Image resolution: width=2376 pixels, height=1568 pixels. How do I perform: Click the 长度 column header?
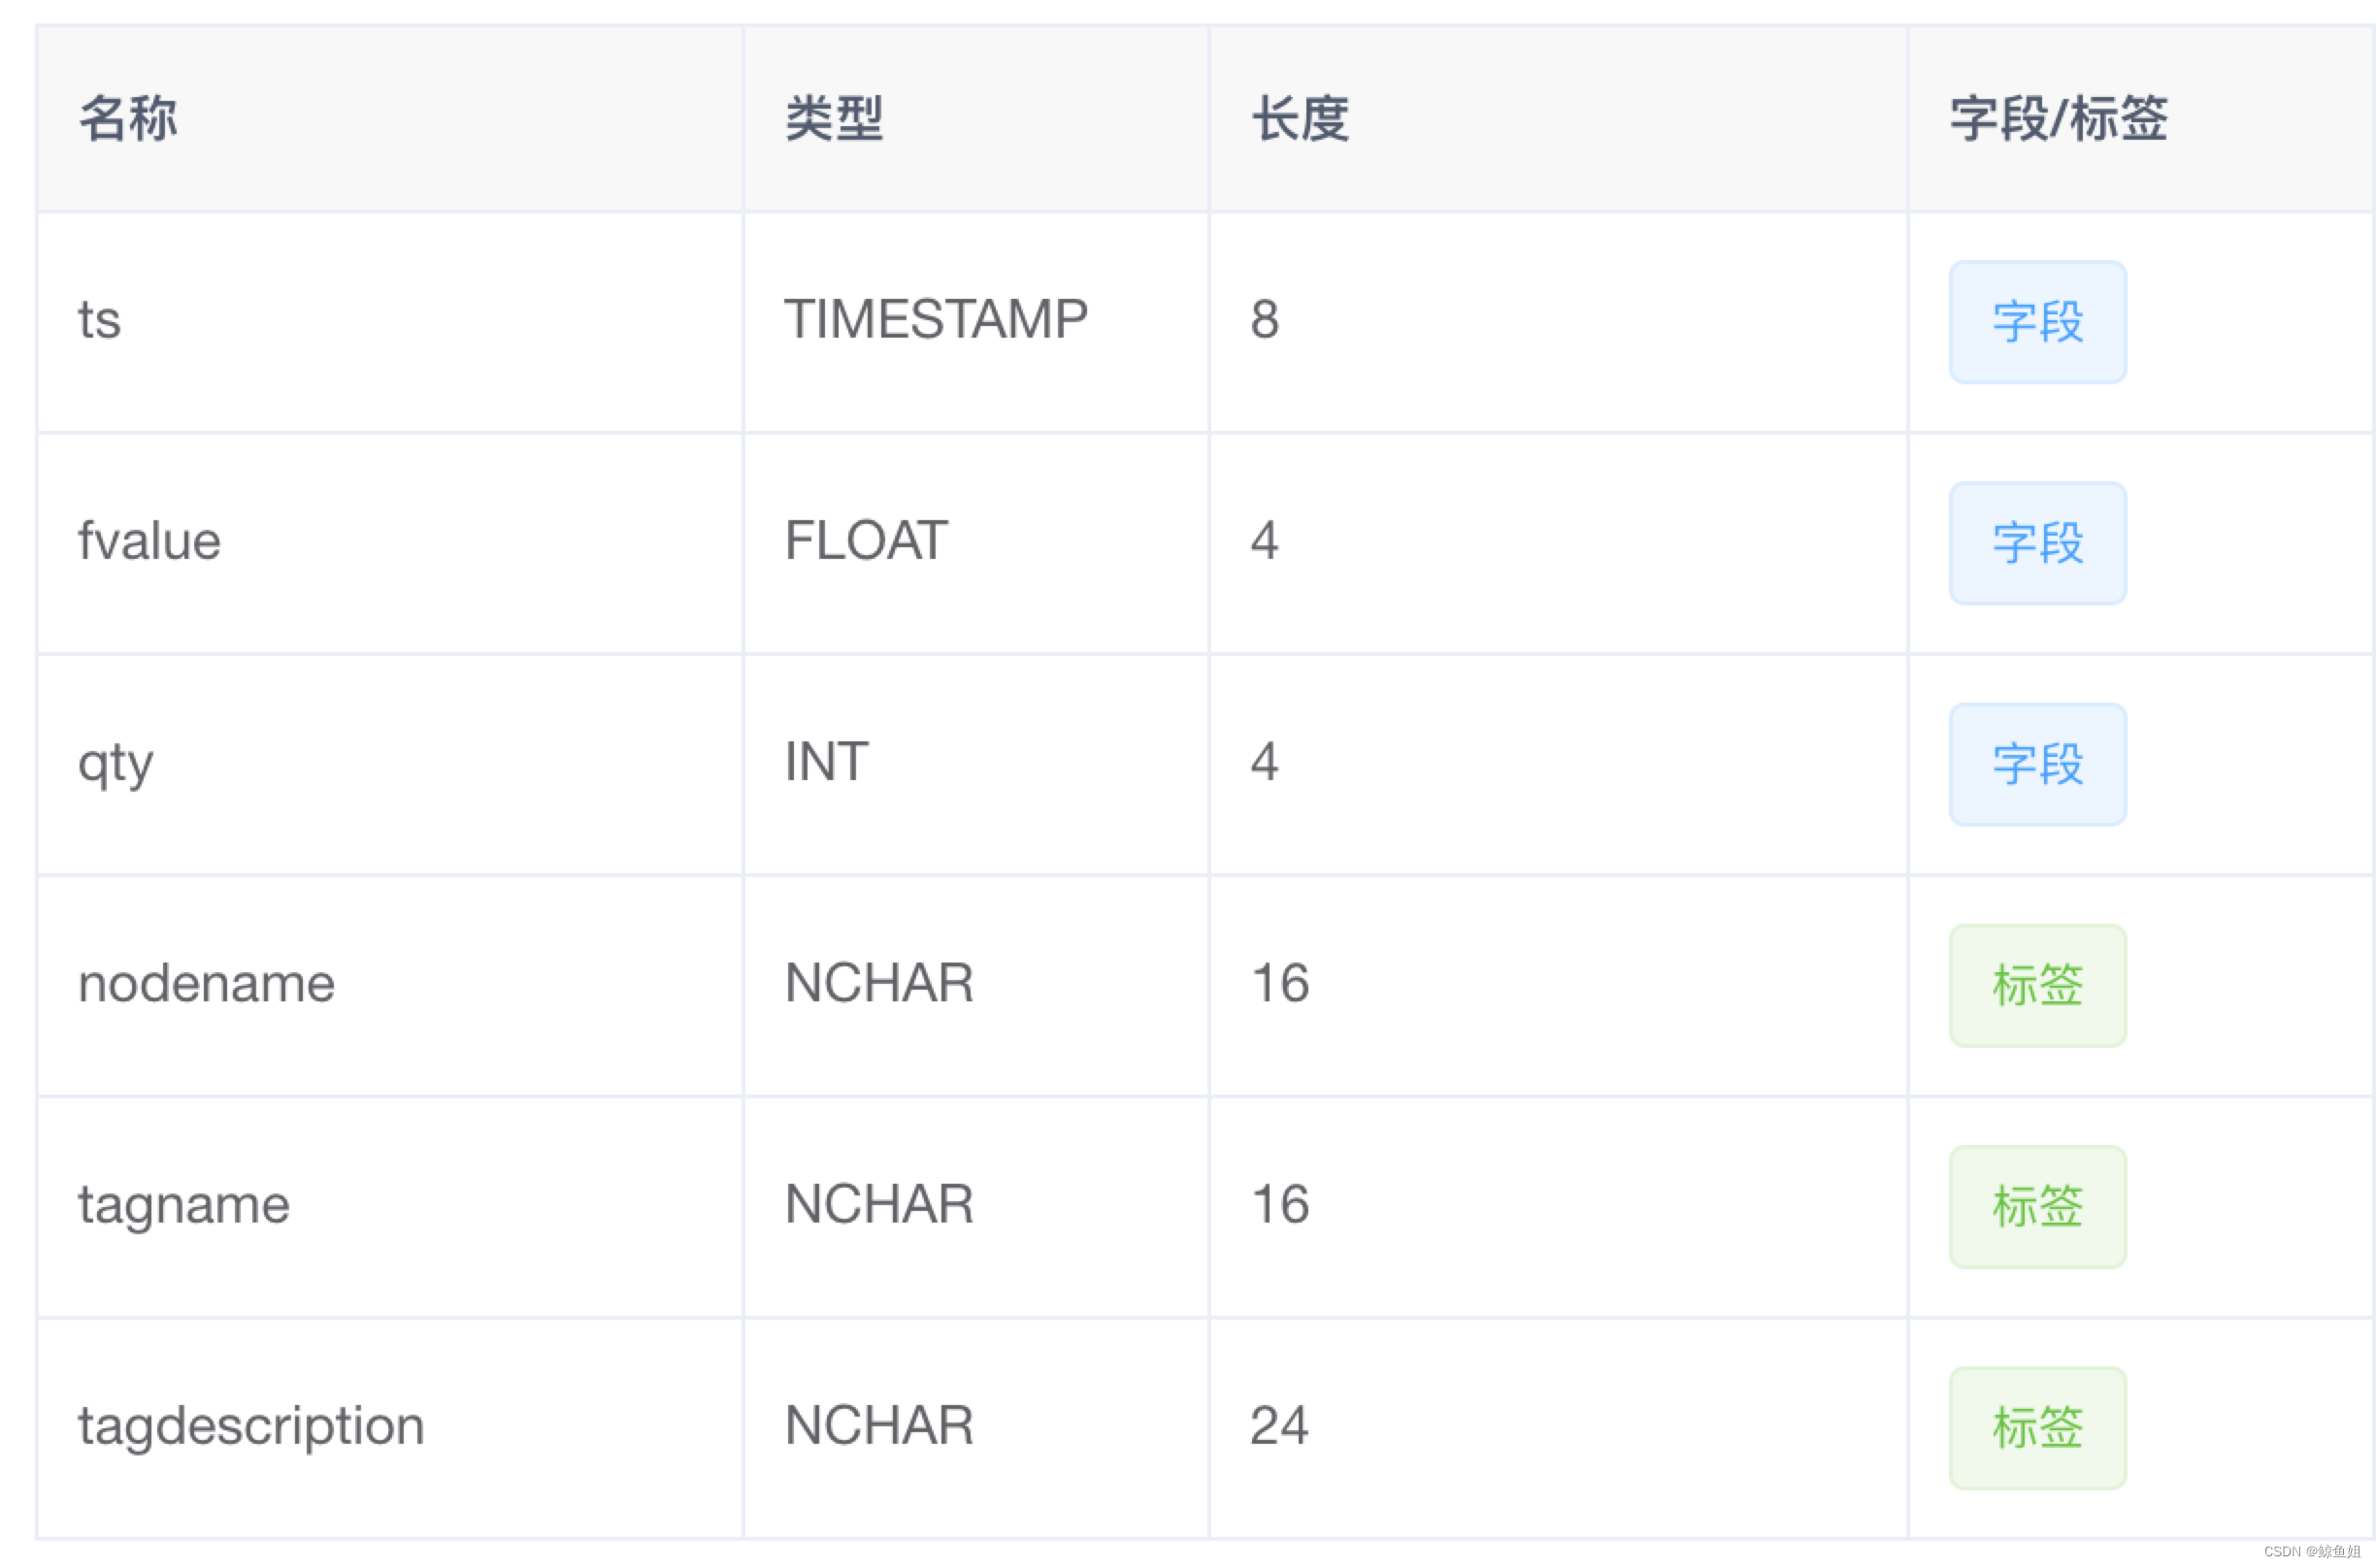point(1299,119)
